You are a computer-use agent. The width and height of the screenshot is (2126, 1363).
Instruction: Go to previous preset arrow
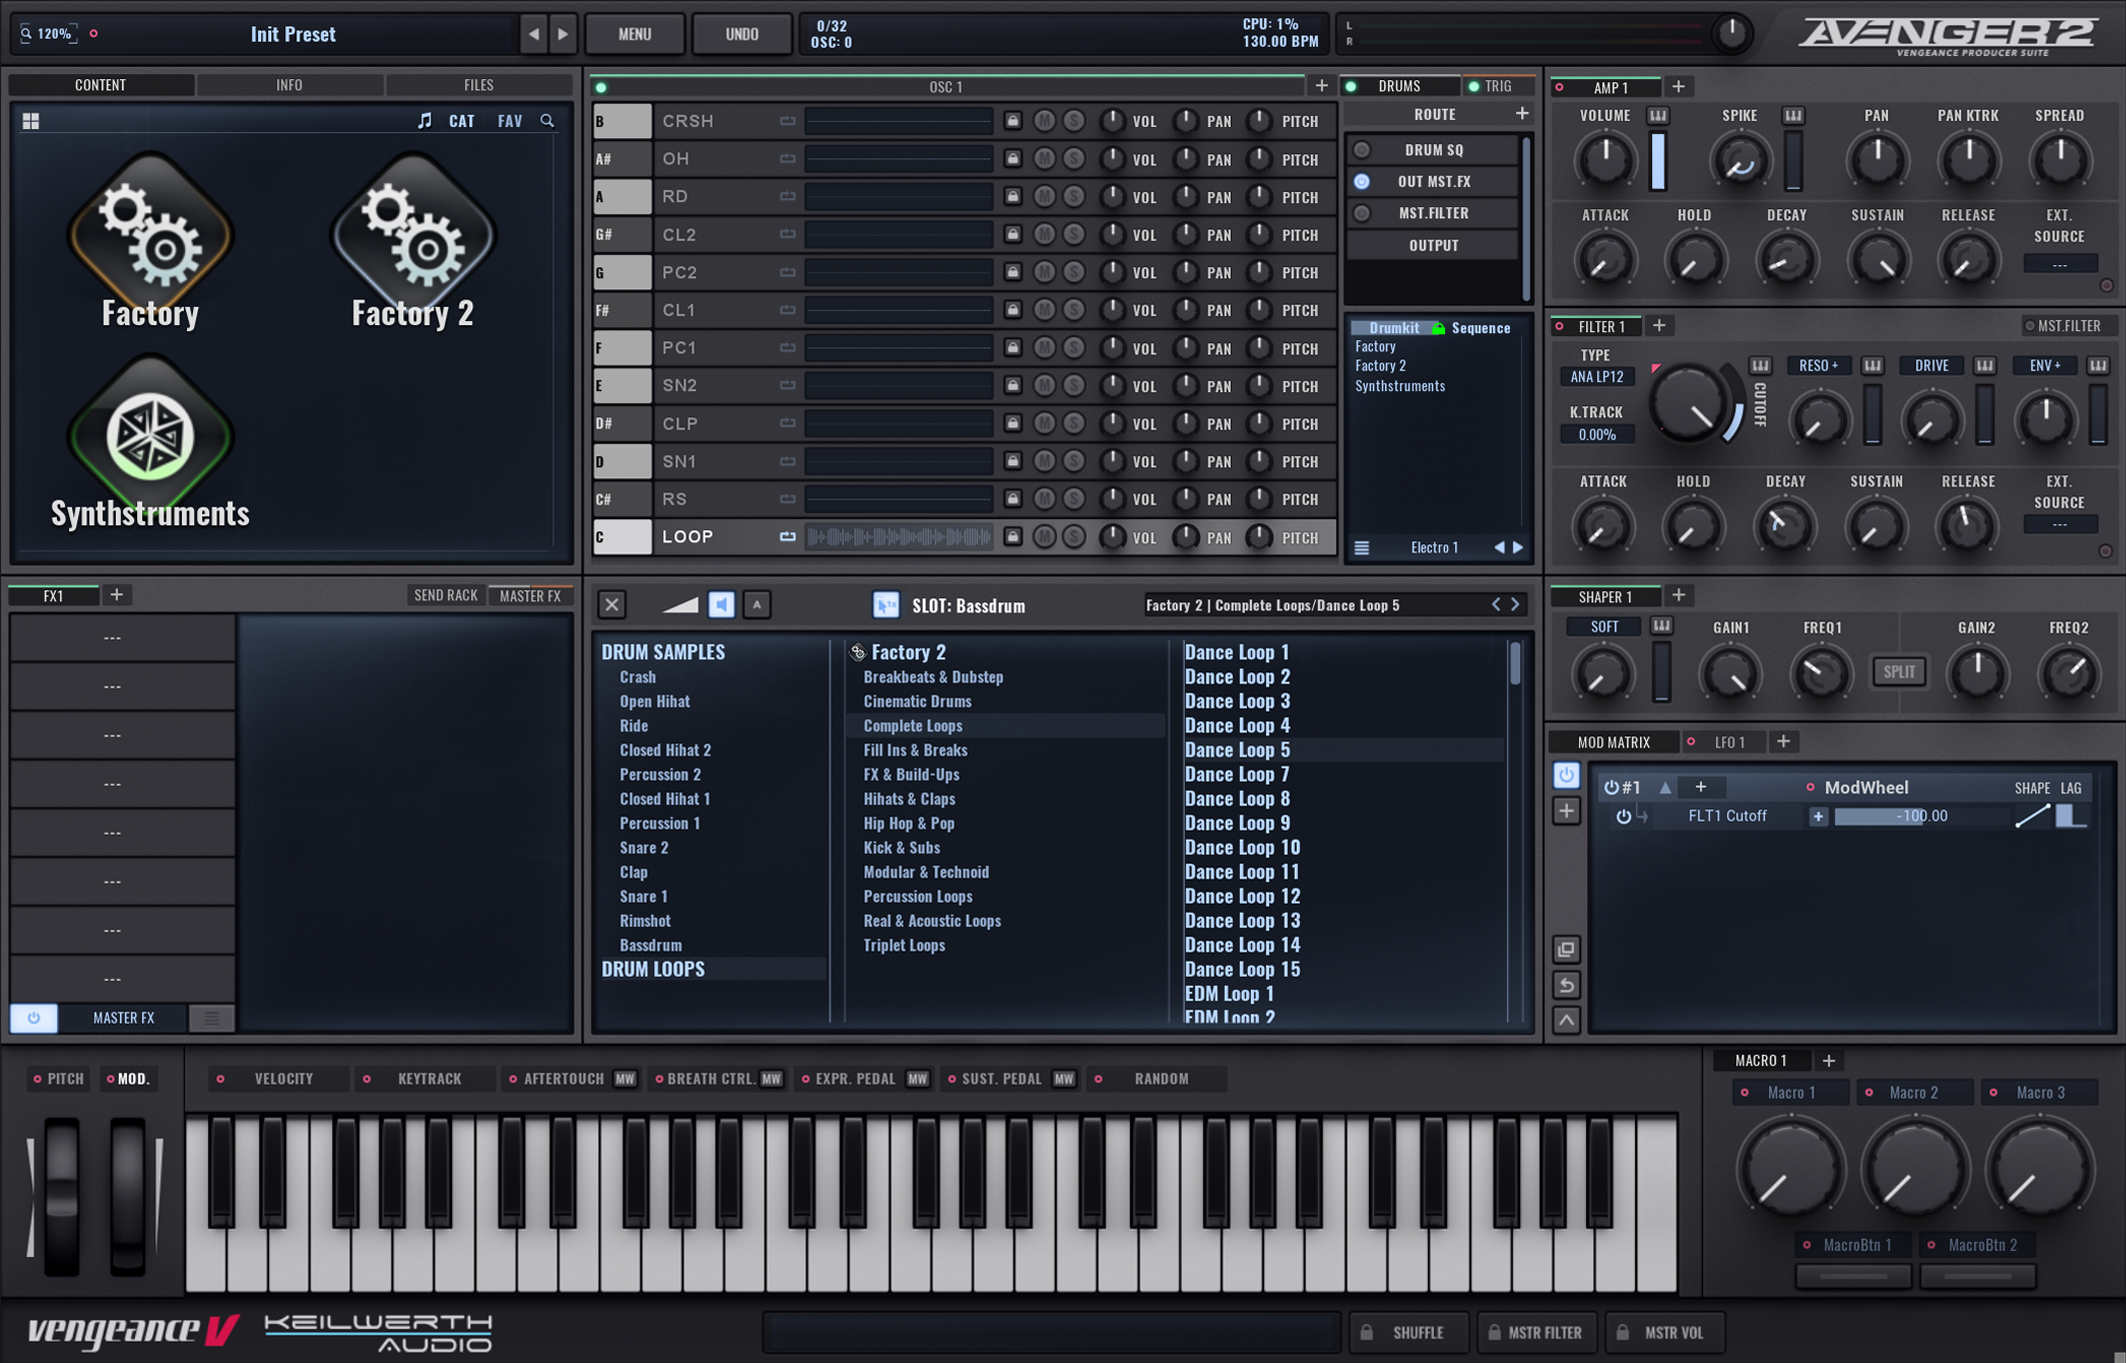pyautogui.click(x=534, y=34)
